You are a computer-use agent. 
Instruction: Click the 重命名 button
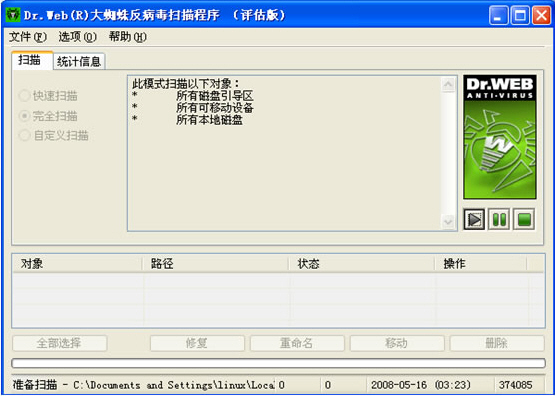(x=297, y=343)
